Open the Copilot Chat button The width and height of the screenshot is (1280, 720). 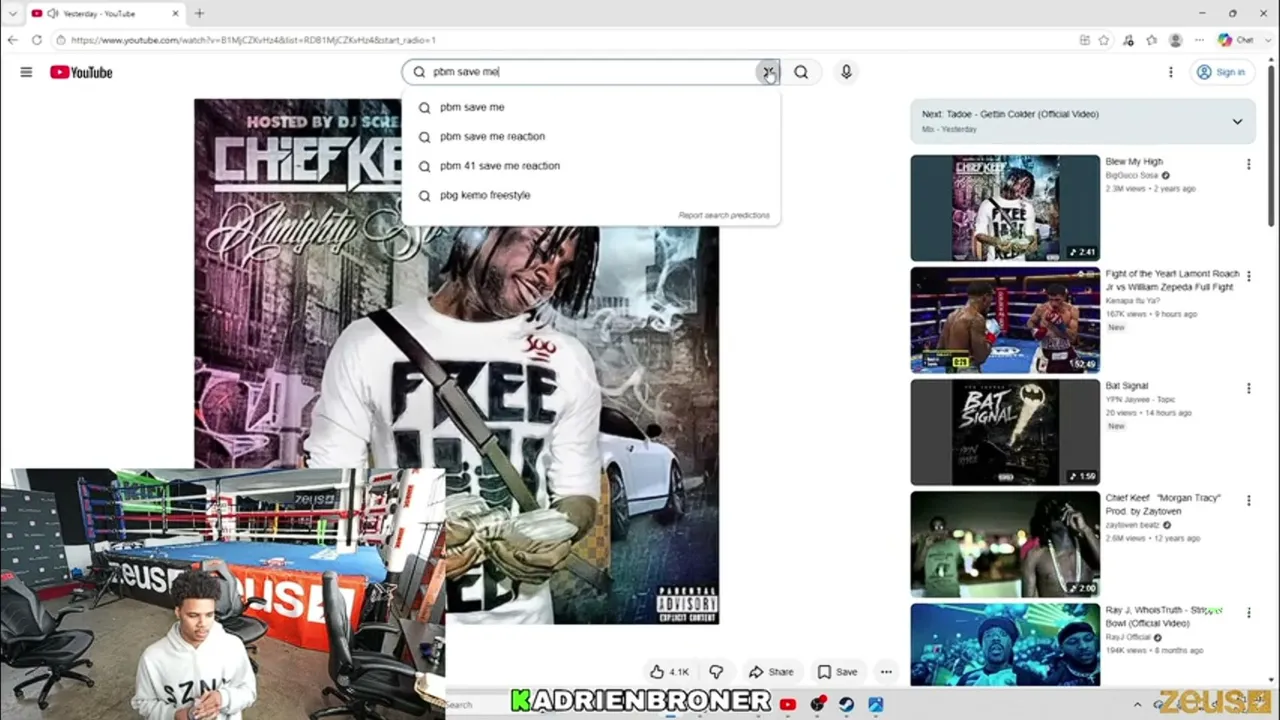pos(1236,40)
